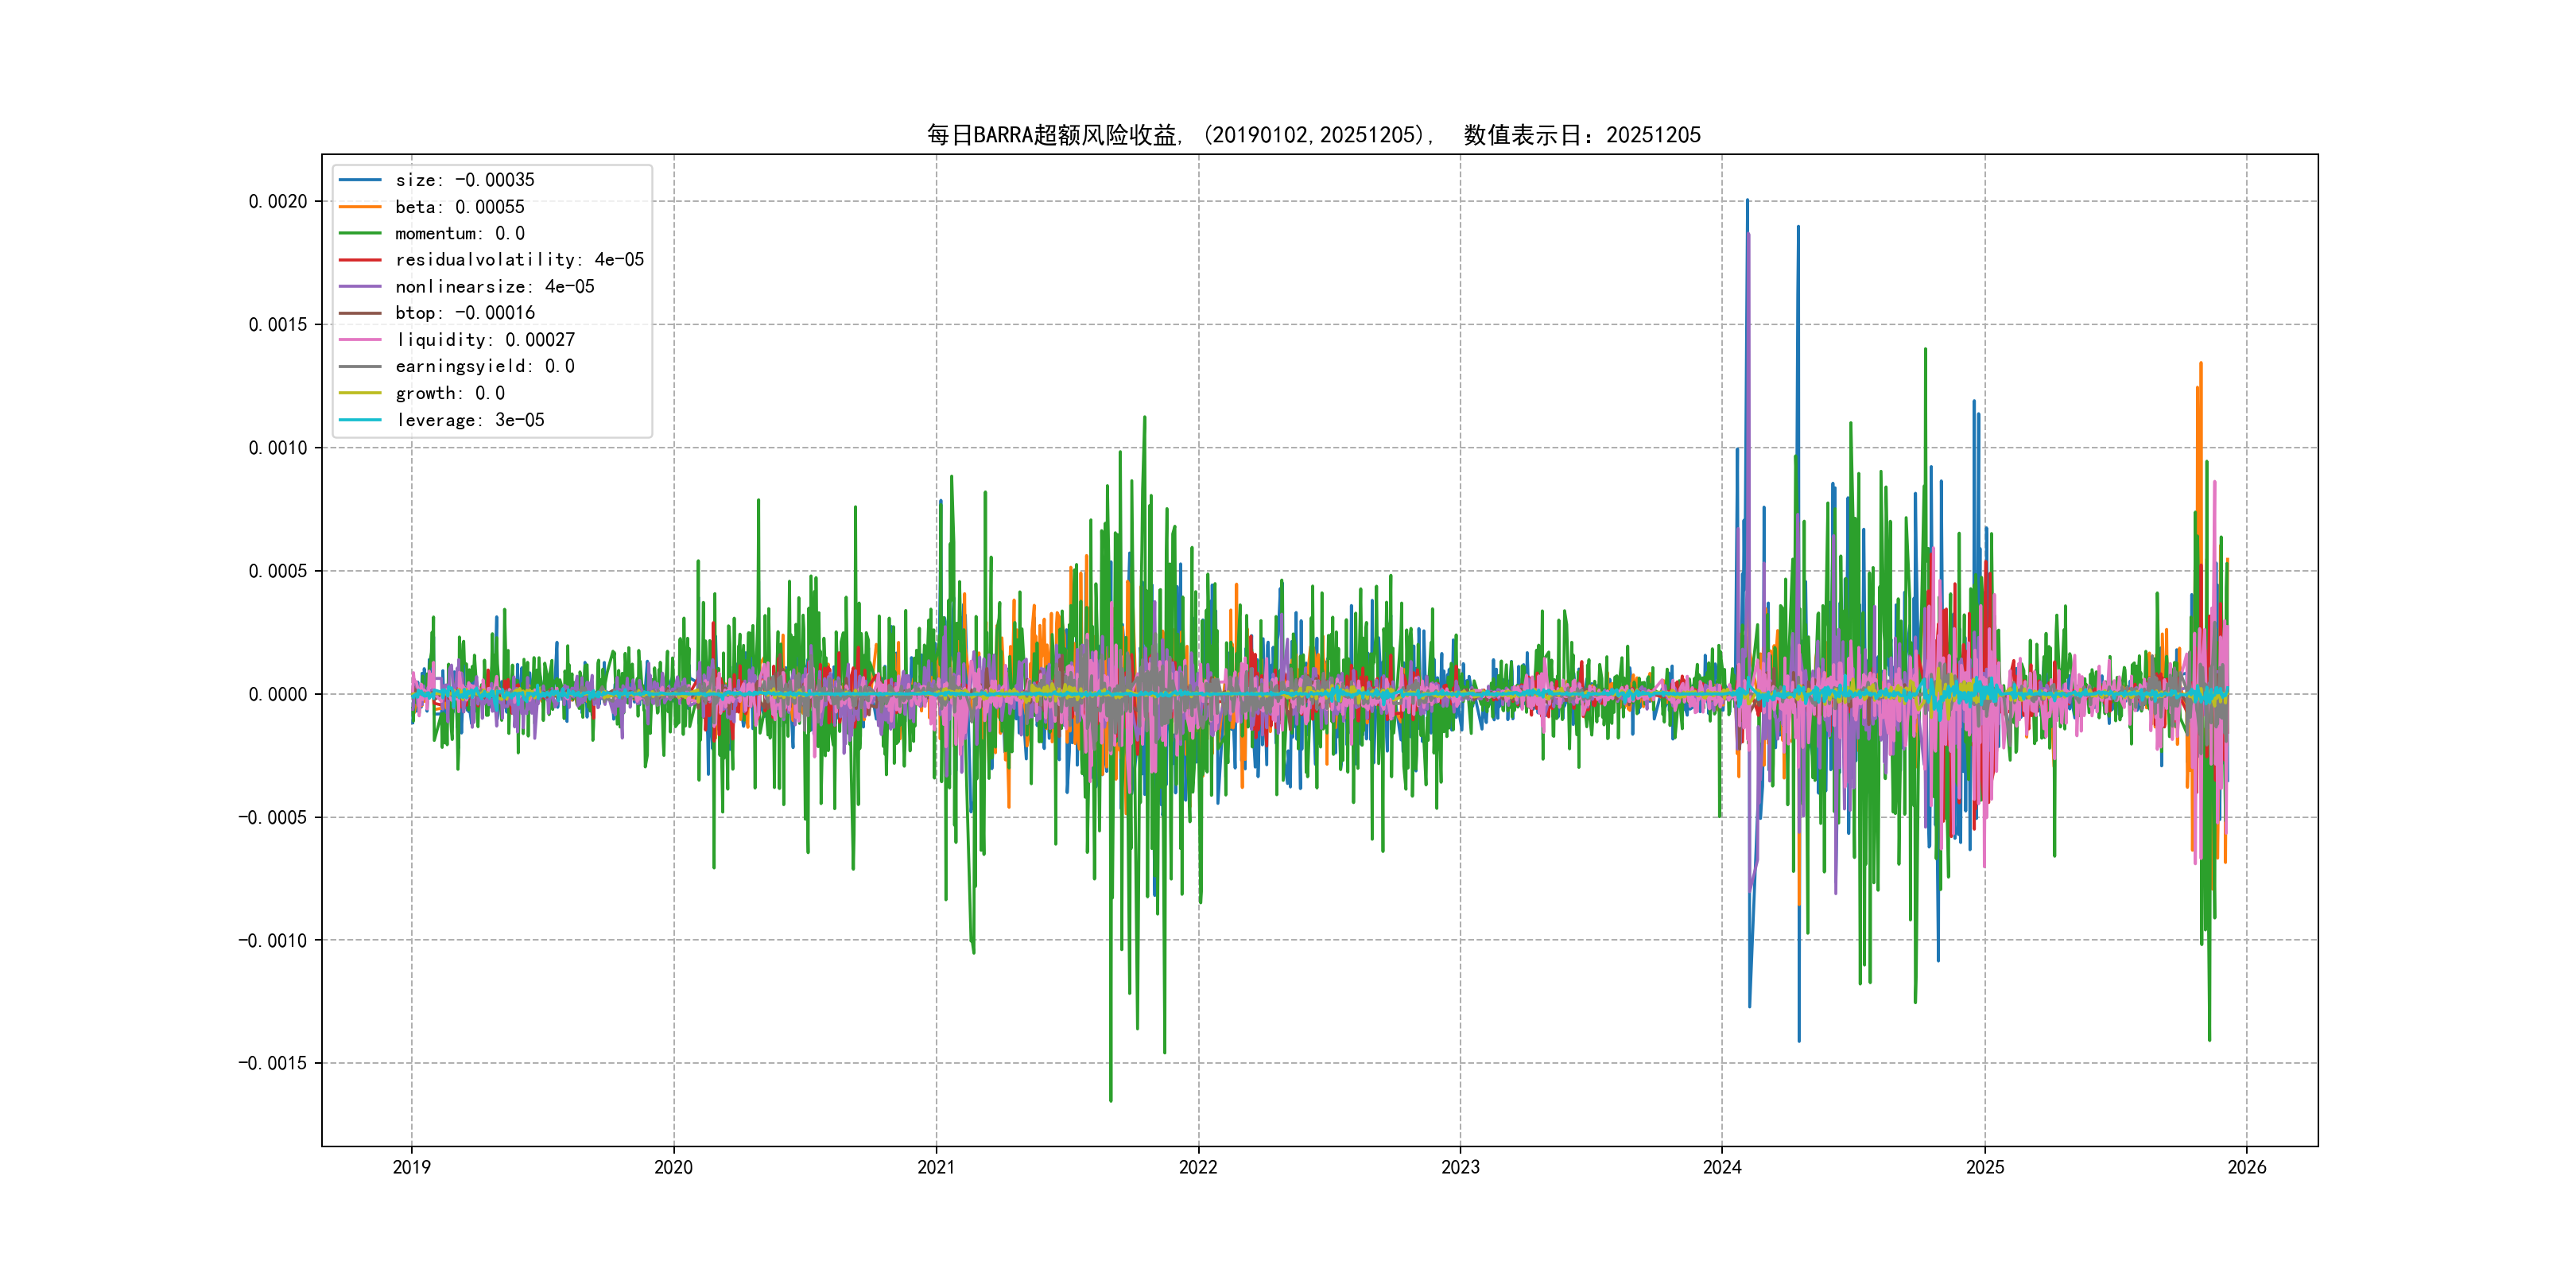Image resolution: width=2576 pixels, height=1288 pixels.
Task: Click the pink liquidity legend line
Action: click(x=360, y=340)
